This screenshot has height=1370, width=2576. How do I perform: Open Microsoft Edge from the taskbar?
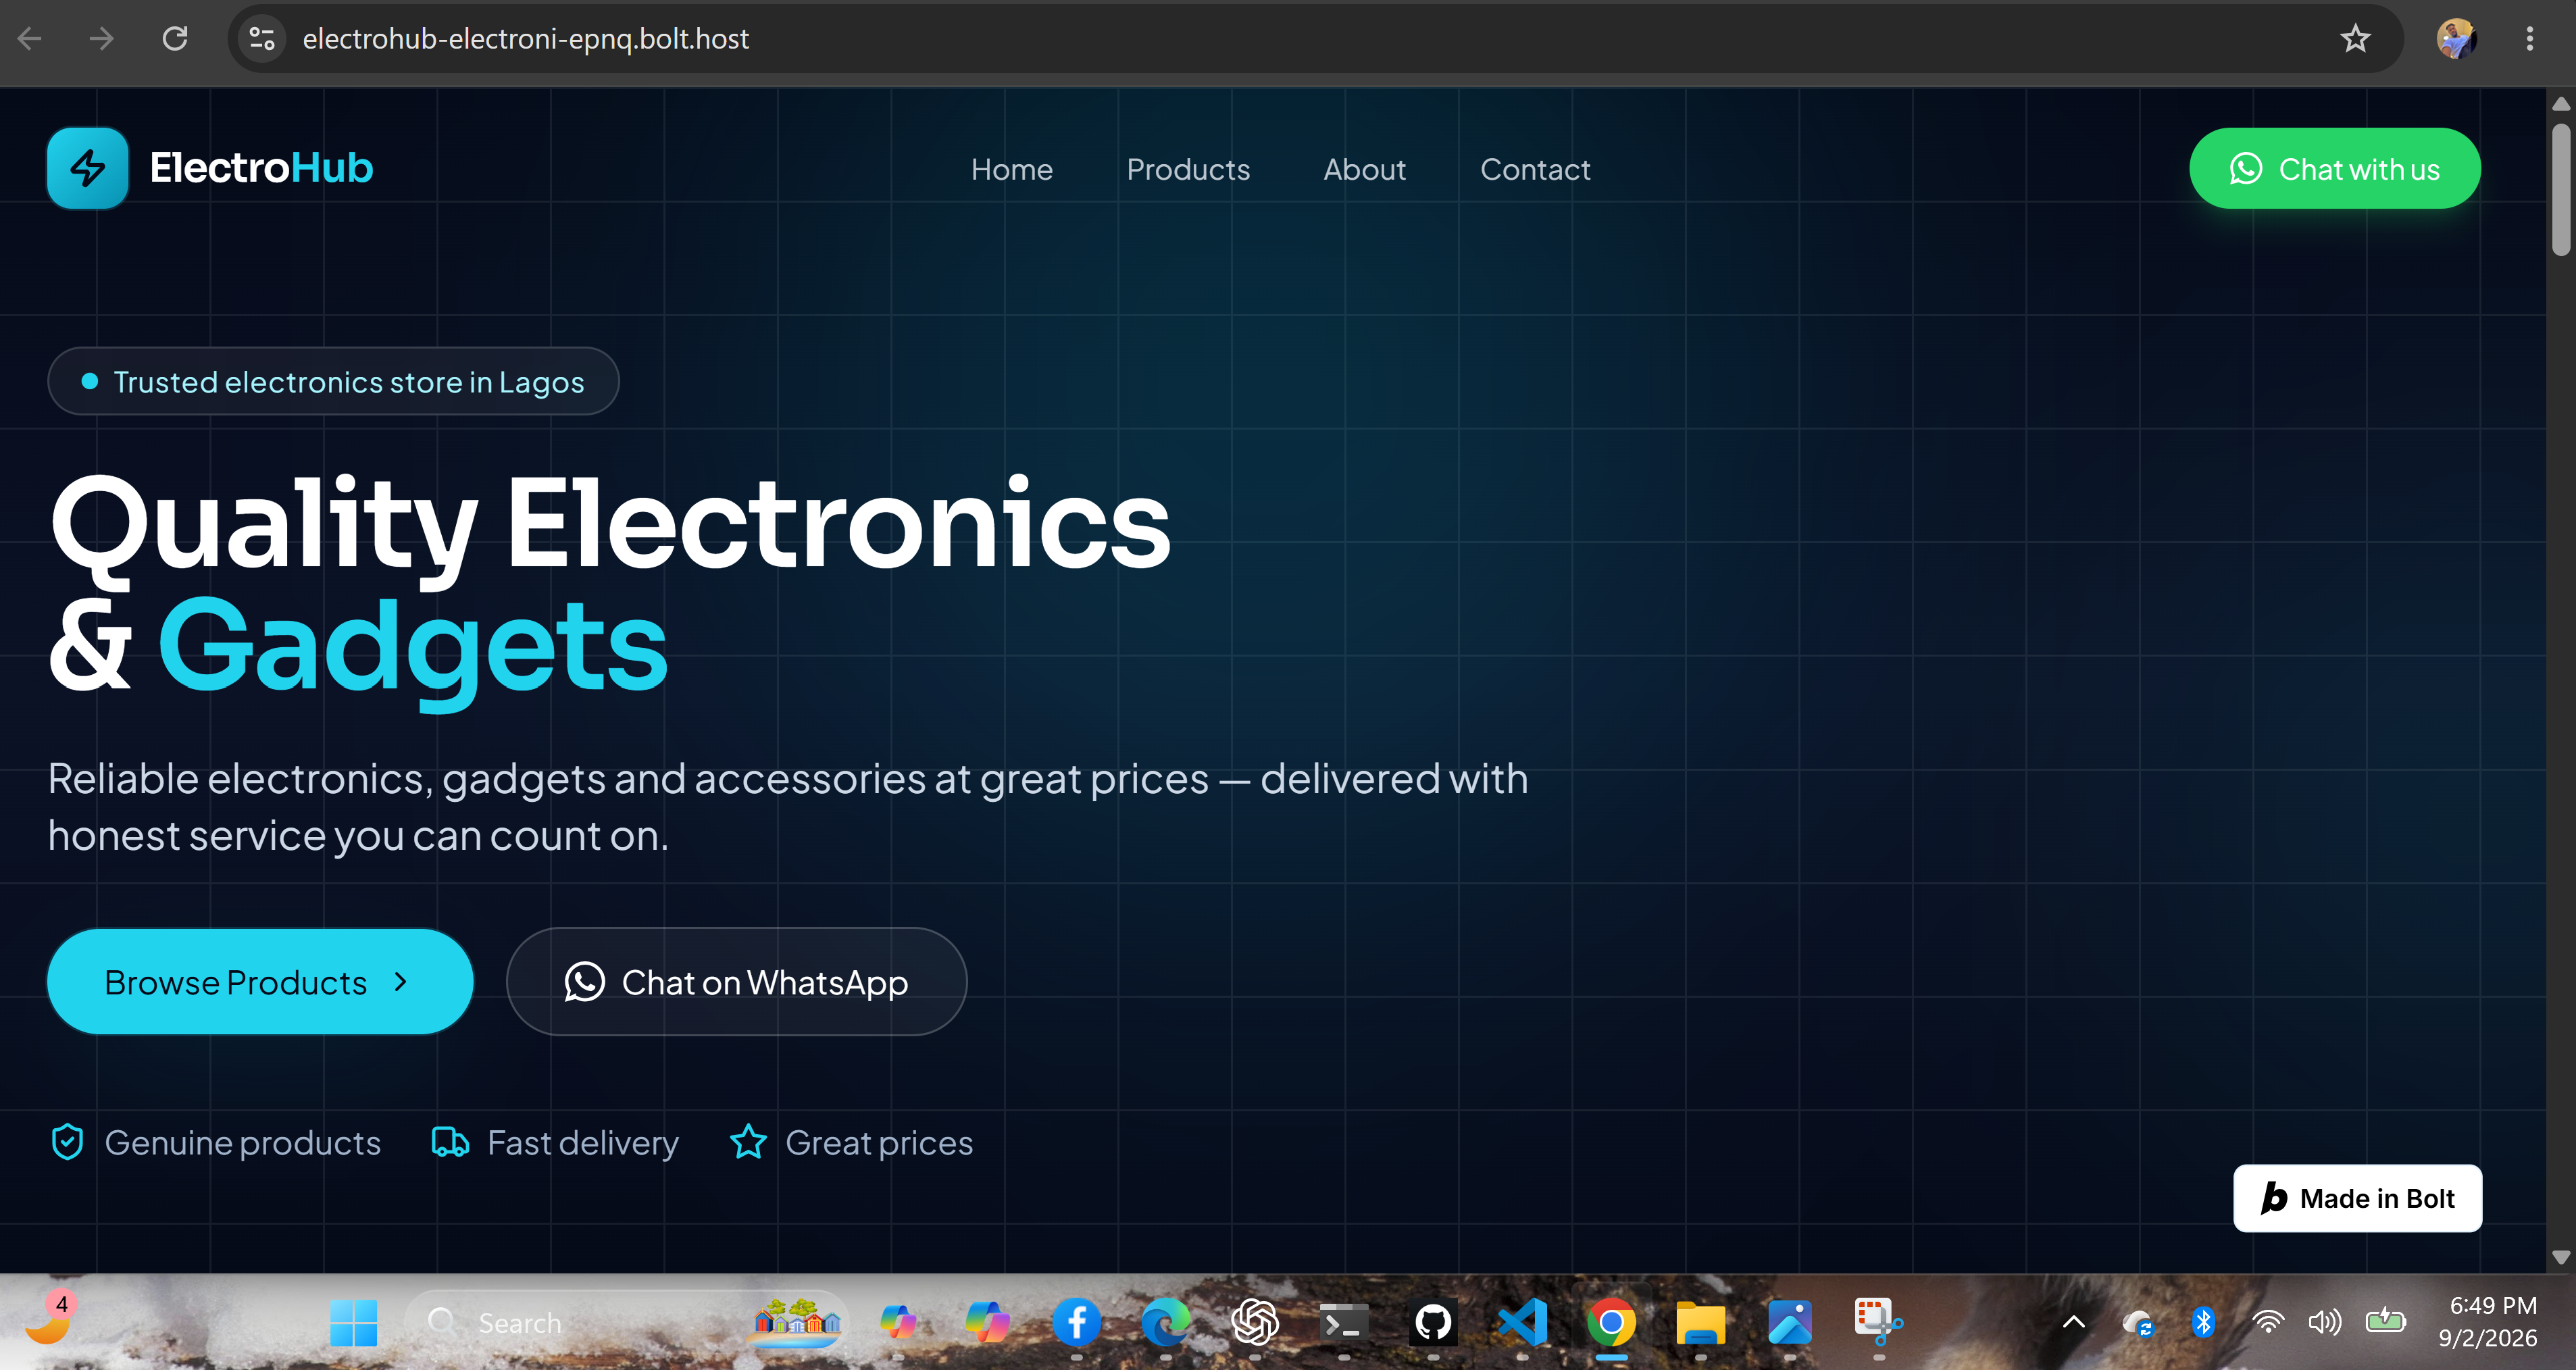[1165, 1322]
